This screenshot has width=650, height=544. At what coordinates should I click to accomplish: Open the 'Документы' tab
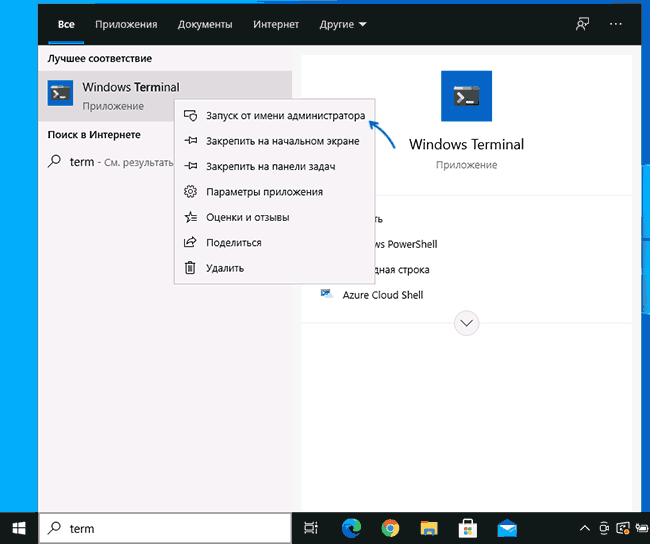pos(205,24)
